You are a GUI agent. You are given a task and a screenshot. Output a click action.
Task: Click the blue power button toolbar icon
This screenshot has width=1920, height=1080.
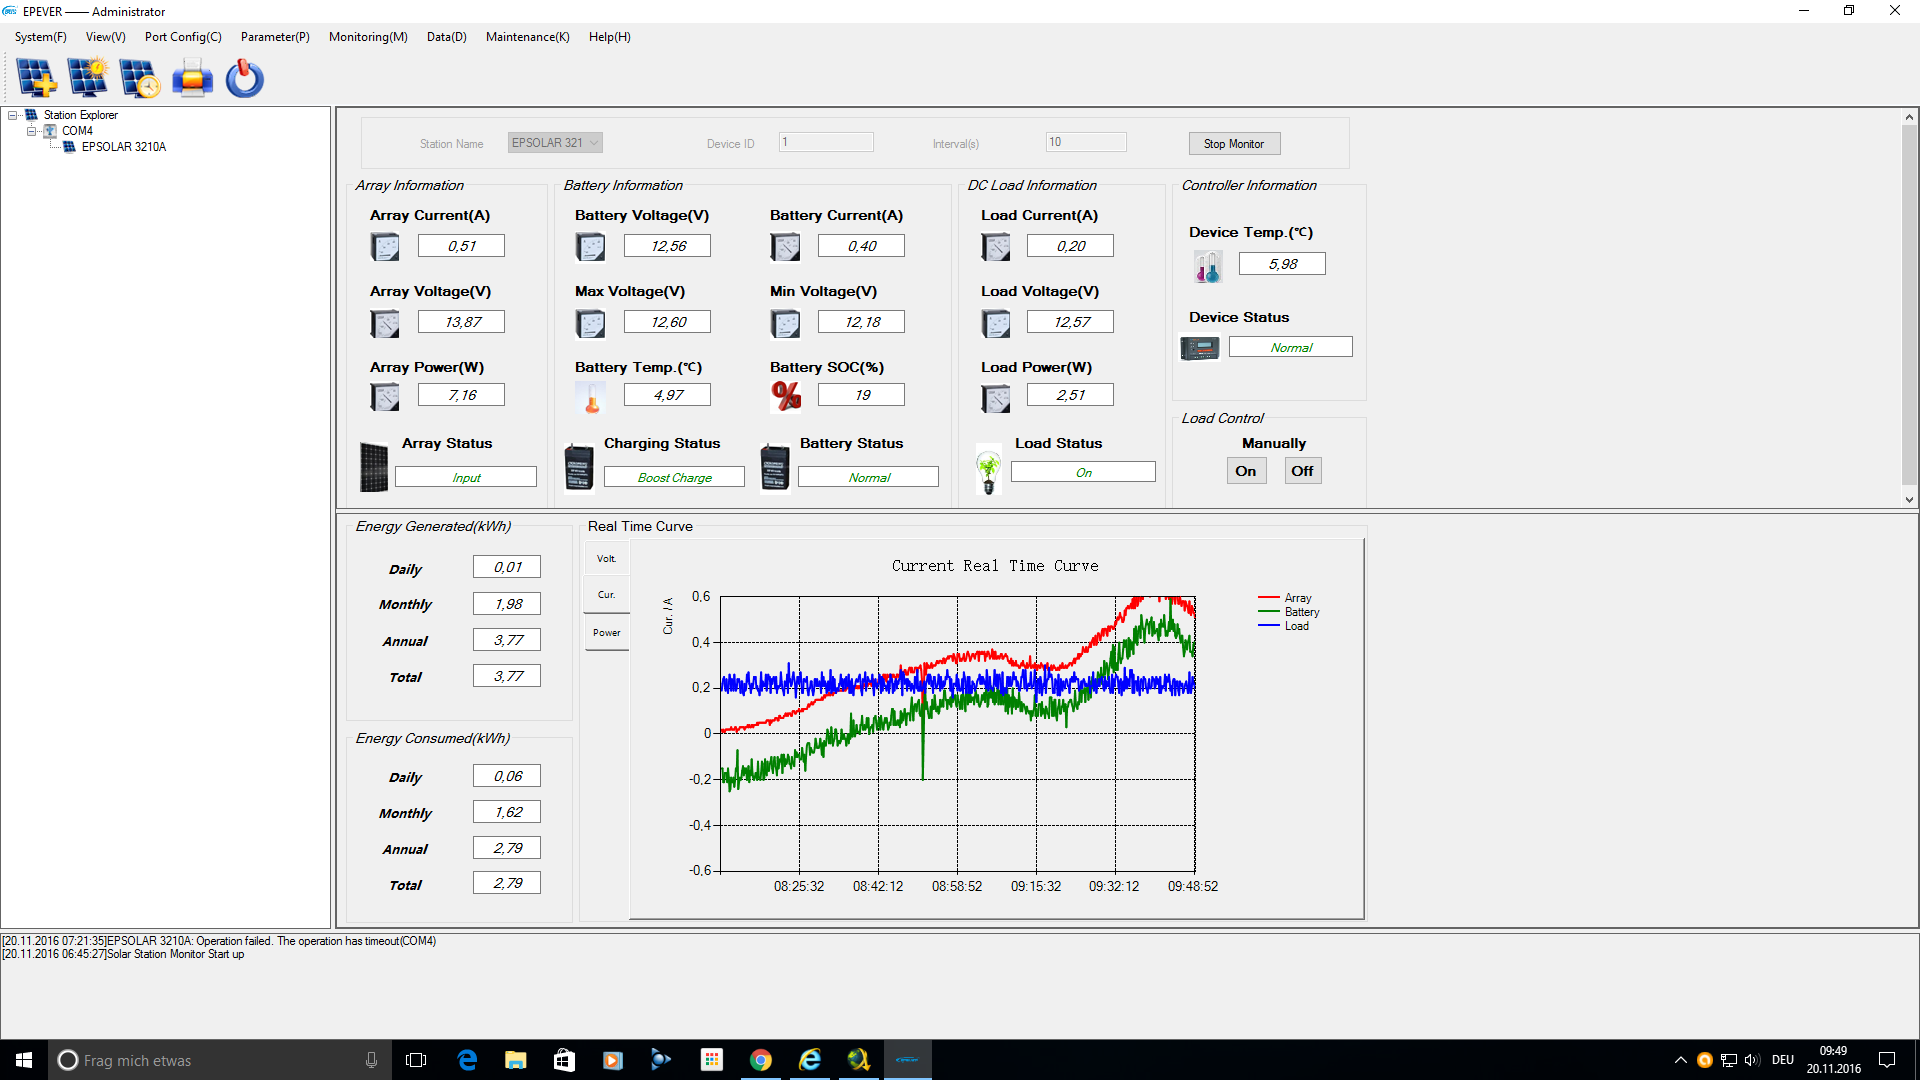(244, 78)
